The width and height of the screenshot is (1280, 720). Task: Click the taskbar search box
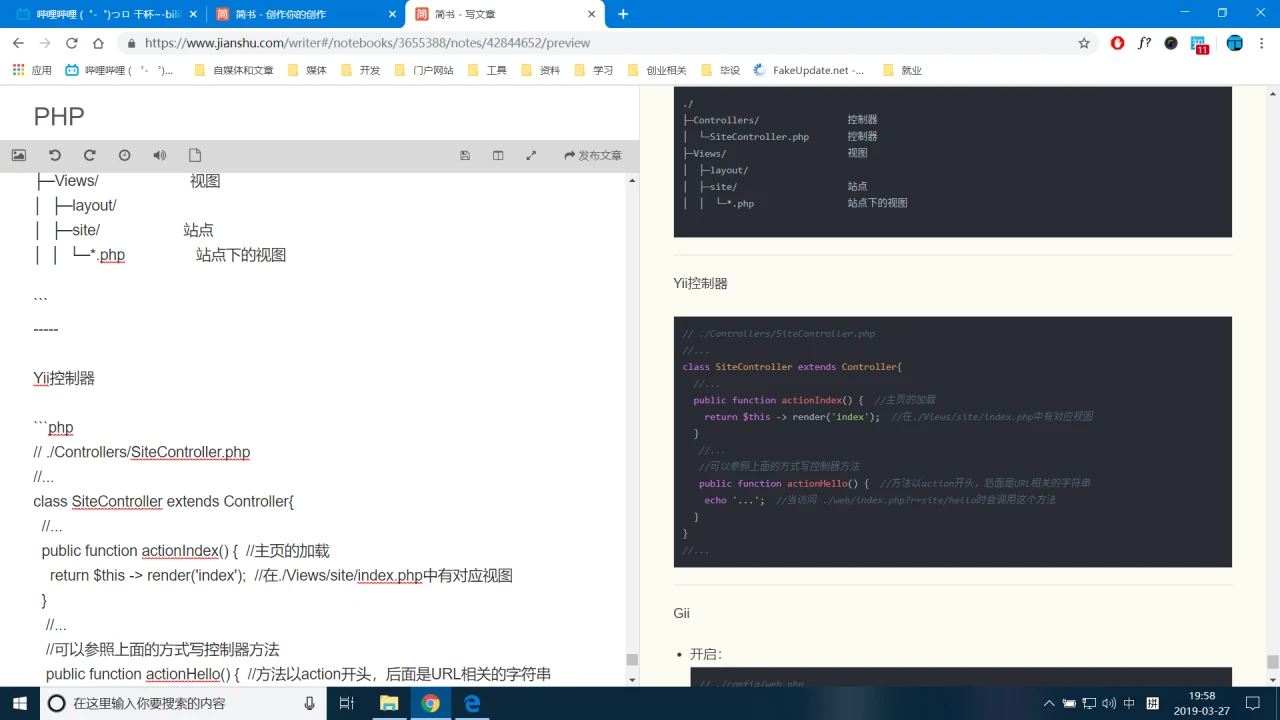click(182, 703)
